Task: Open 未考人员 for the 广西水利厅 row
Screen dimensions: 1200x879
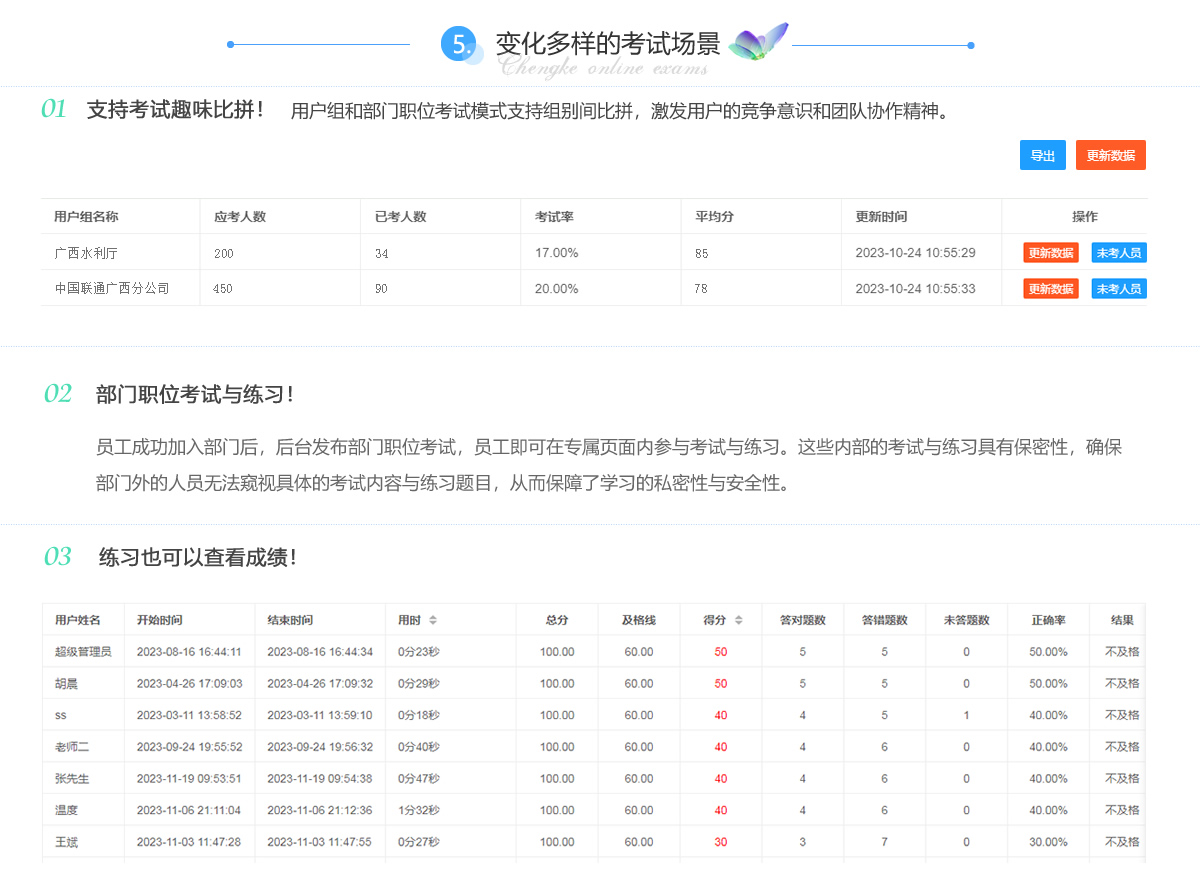Action: pyautogui.click(x=1118, y=253)
